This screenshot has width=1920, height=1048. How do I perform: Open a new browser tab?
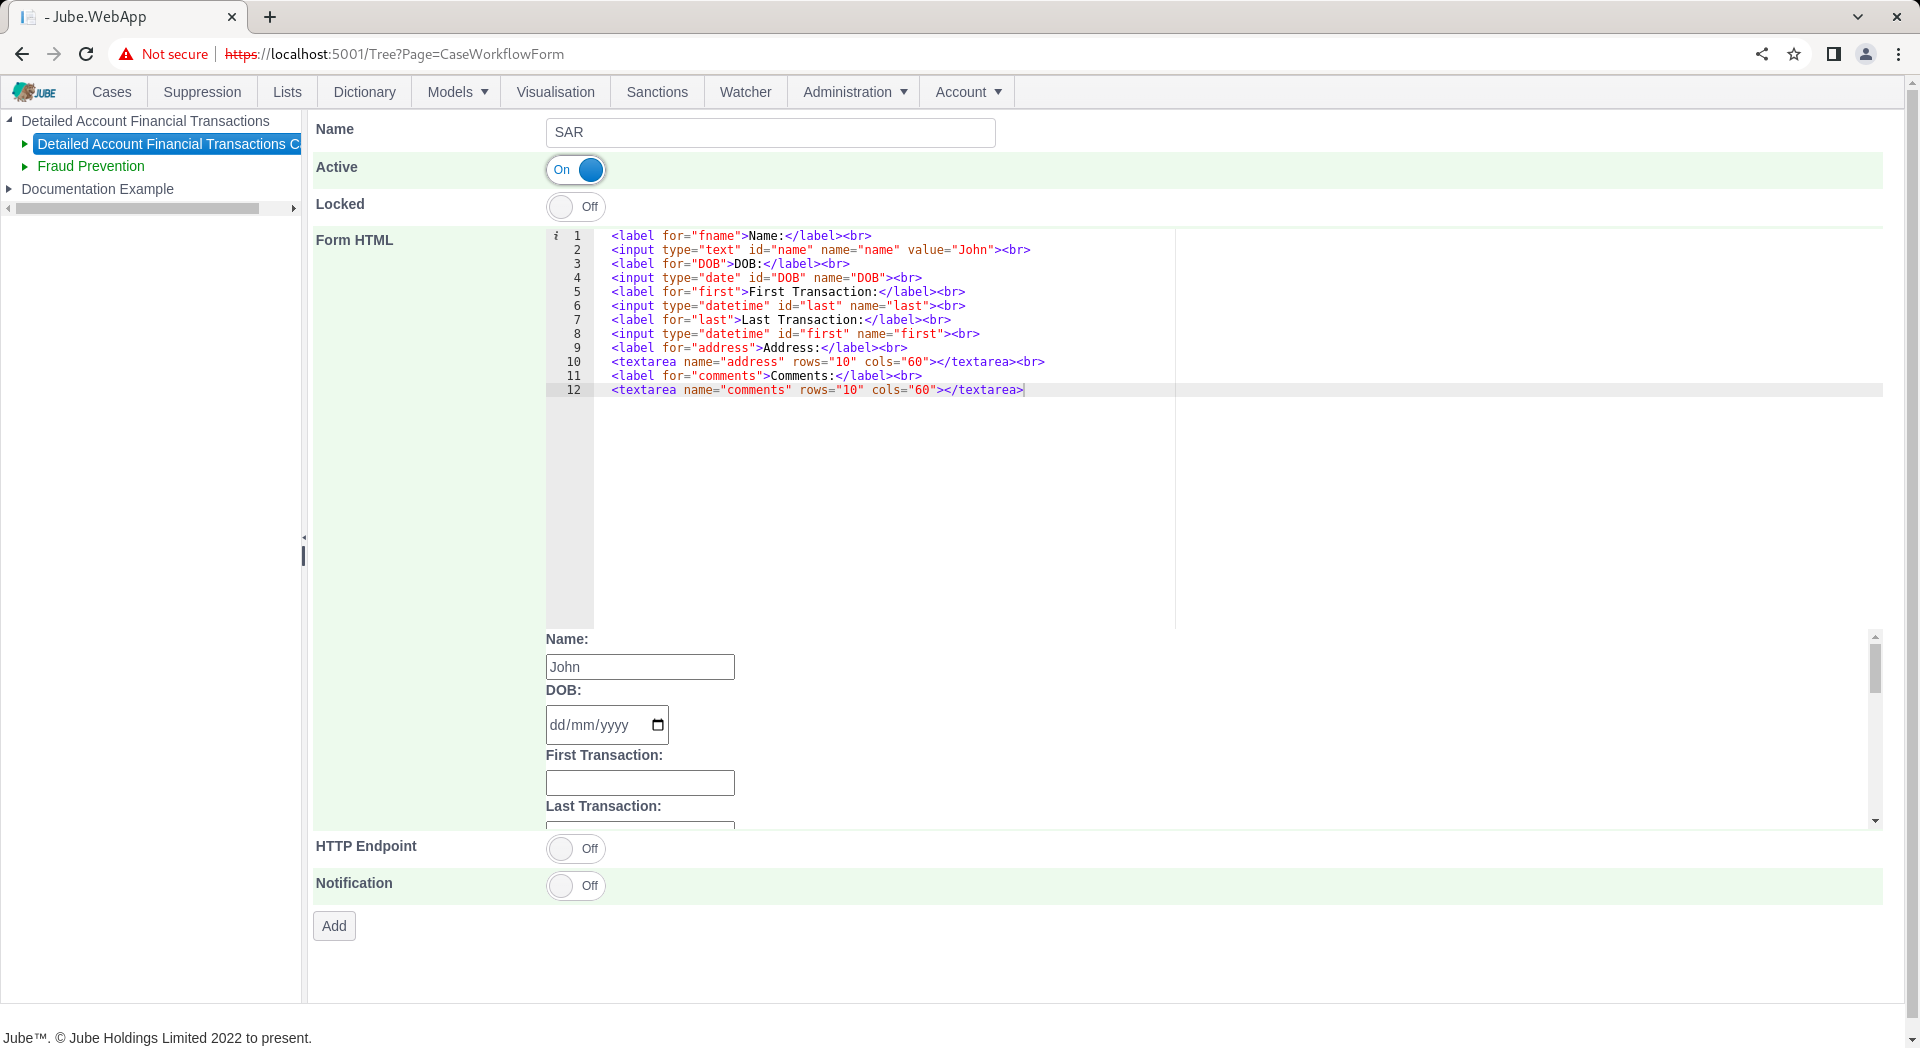click(270, 17)
